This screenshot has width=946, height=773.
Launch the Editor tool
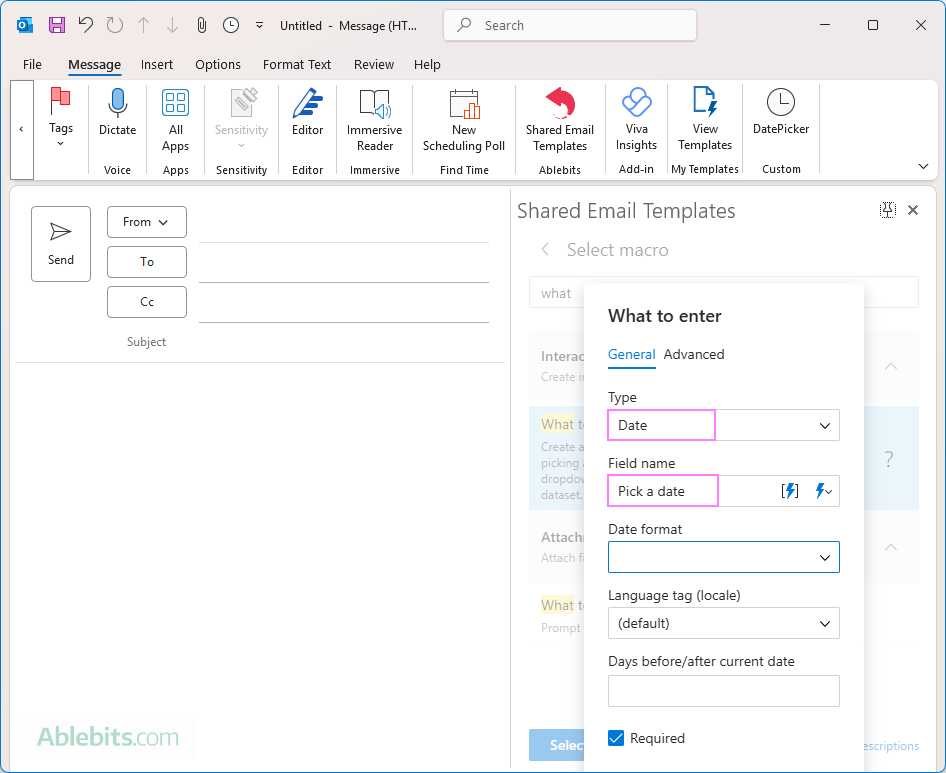pos(308,112)
